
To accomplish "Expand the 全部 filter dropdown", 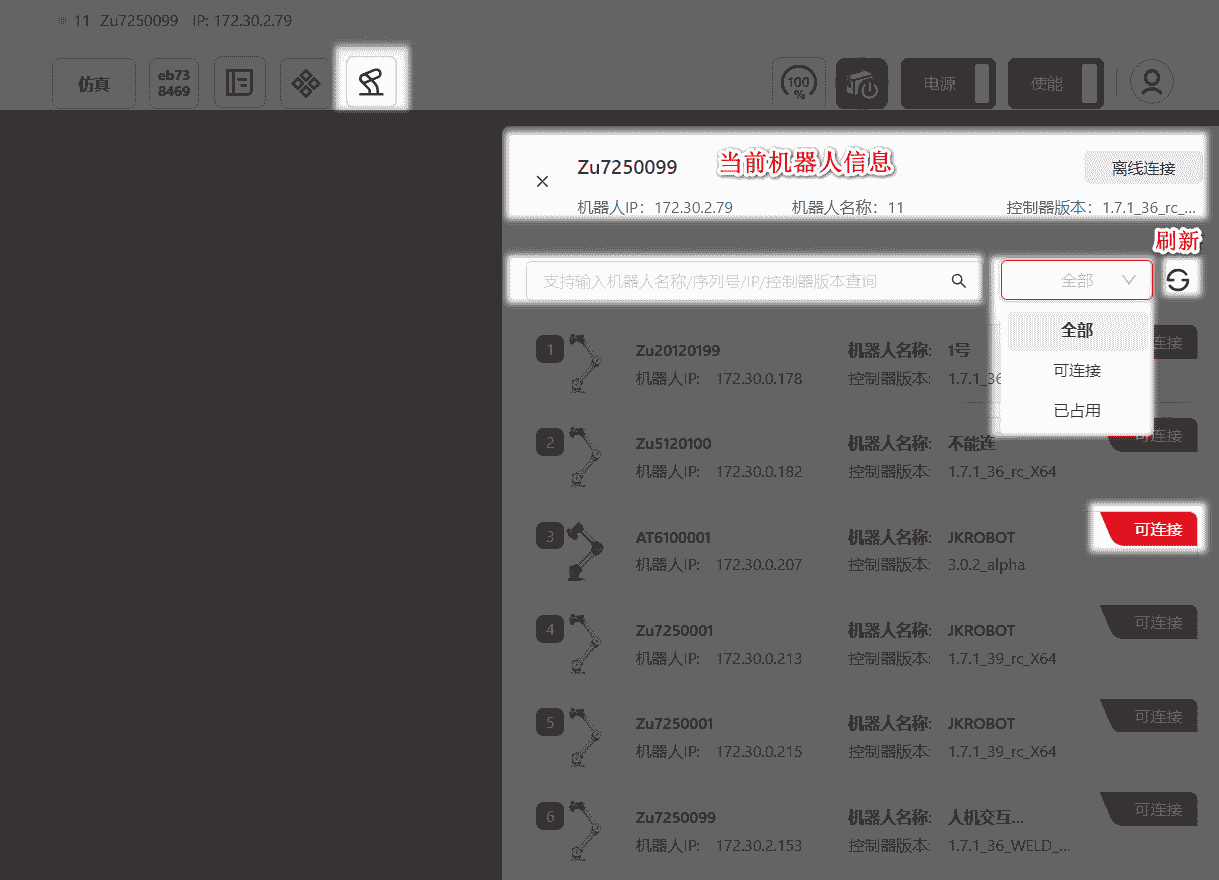I will pos(1076,281).
